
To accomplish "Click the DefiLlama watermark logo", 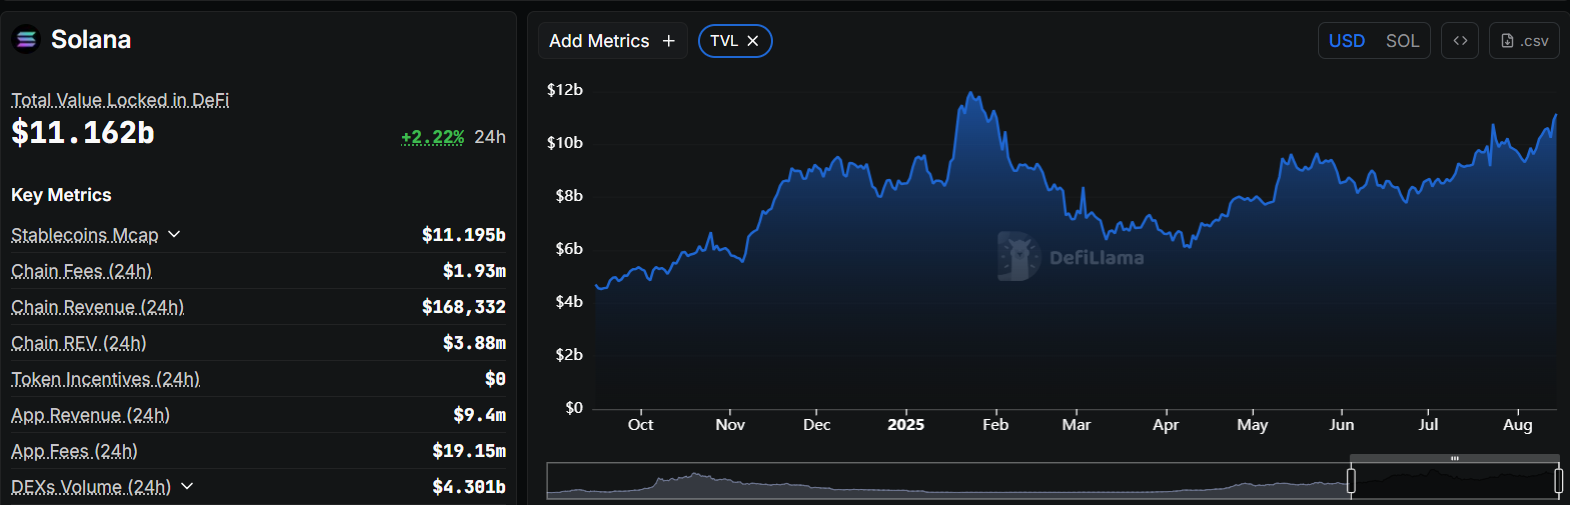I will coord(1018,257).
